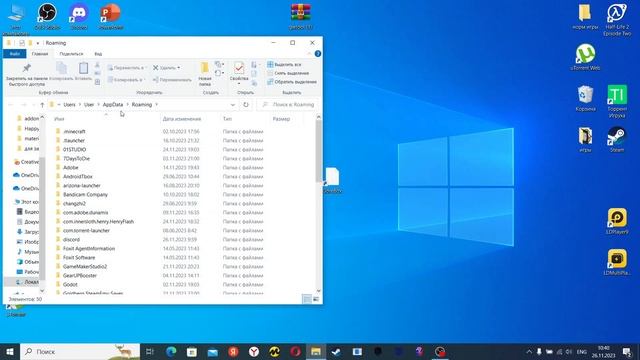Click the Copy icon in ribbon
This screenshot has width=640, height=360.
click(x=61, y=71)
